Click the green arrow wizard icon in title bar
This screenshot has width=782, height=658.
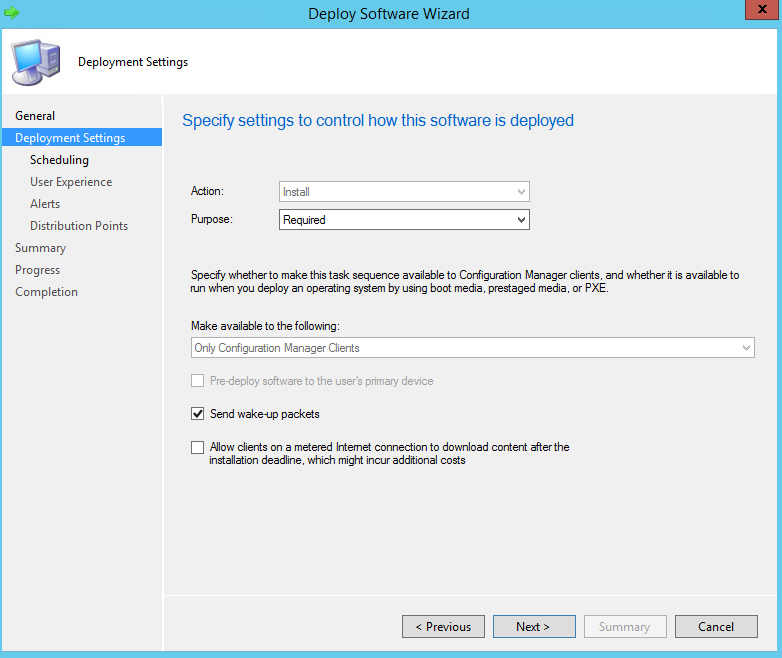pyautogui.click(x=12, y=13)
